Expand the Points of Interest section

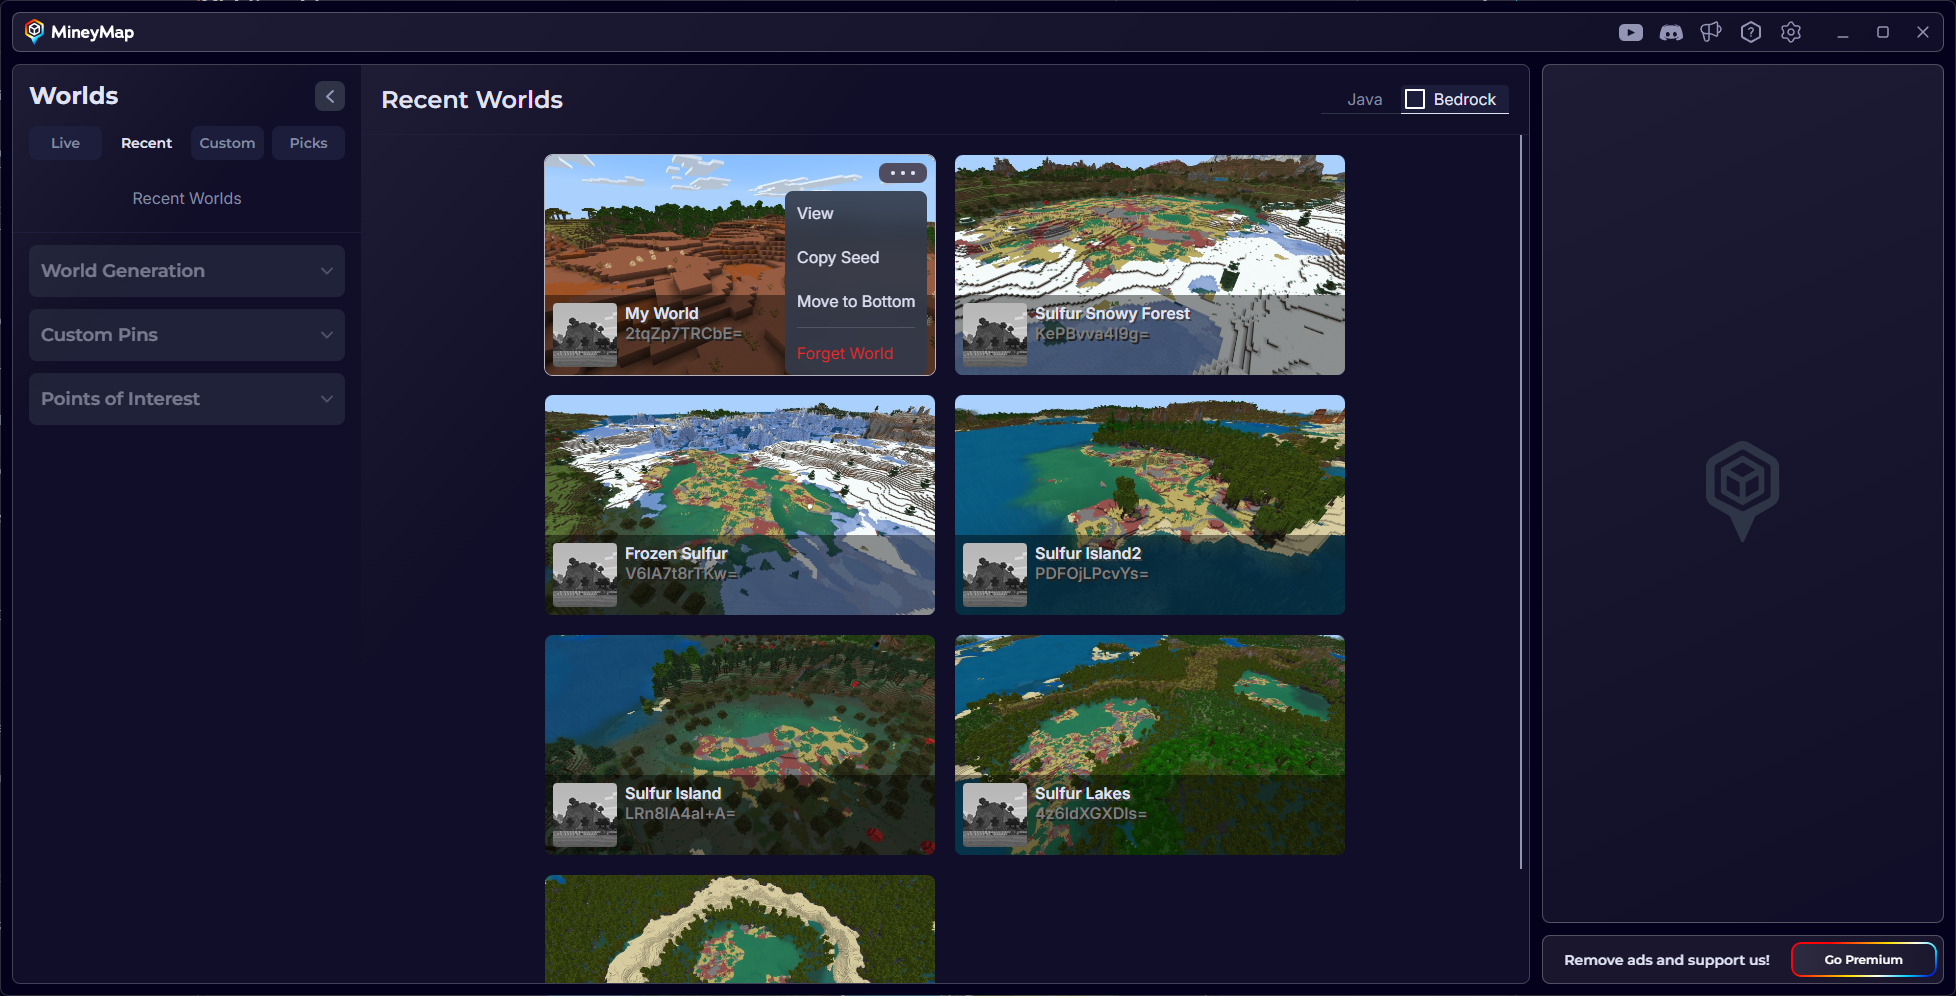(x=187, y=399)
